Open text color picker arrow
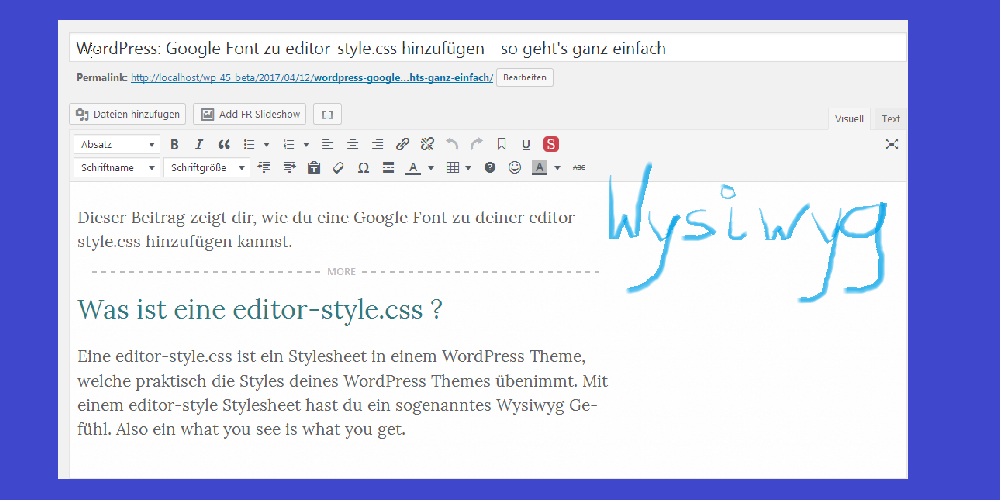 pyautogui.click(x=431, y=168)
